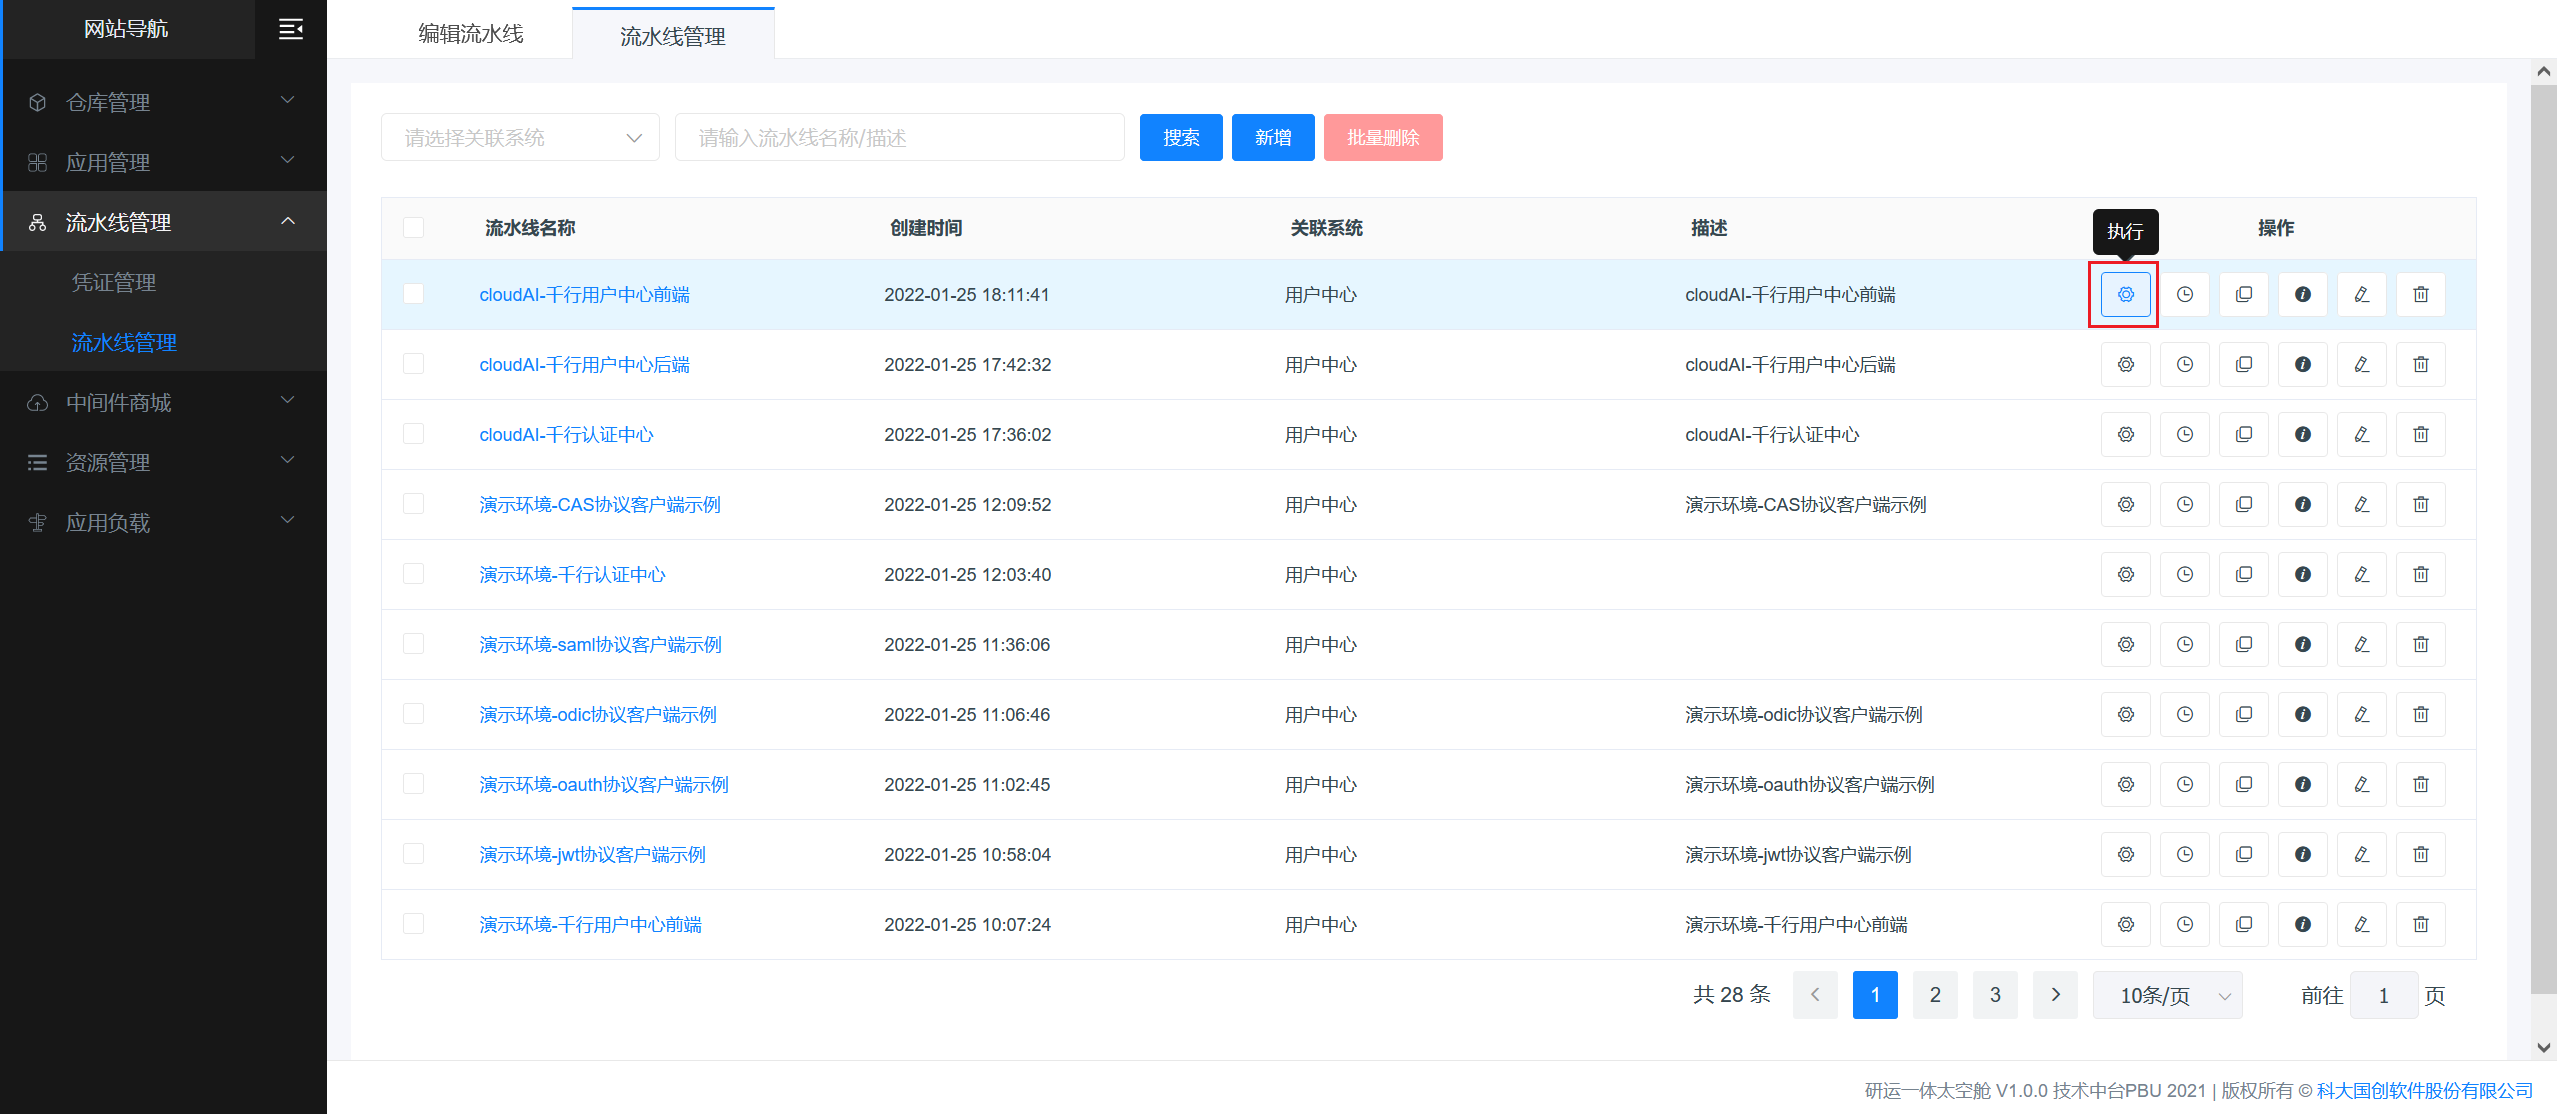
Task: Open the 10条/页 page size dropdown
Action: (2167, 995)
